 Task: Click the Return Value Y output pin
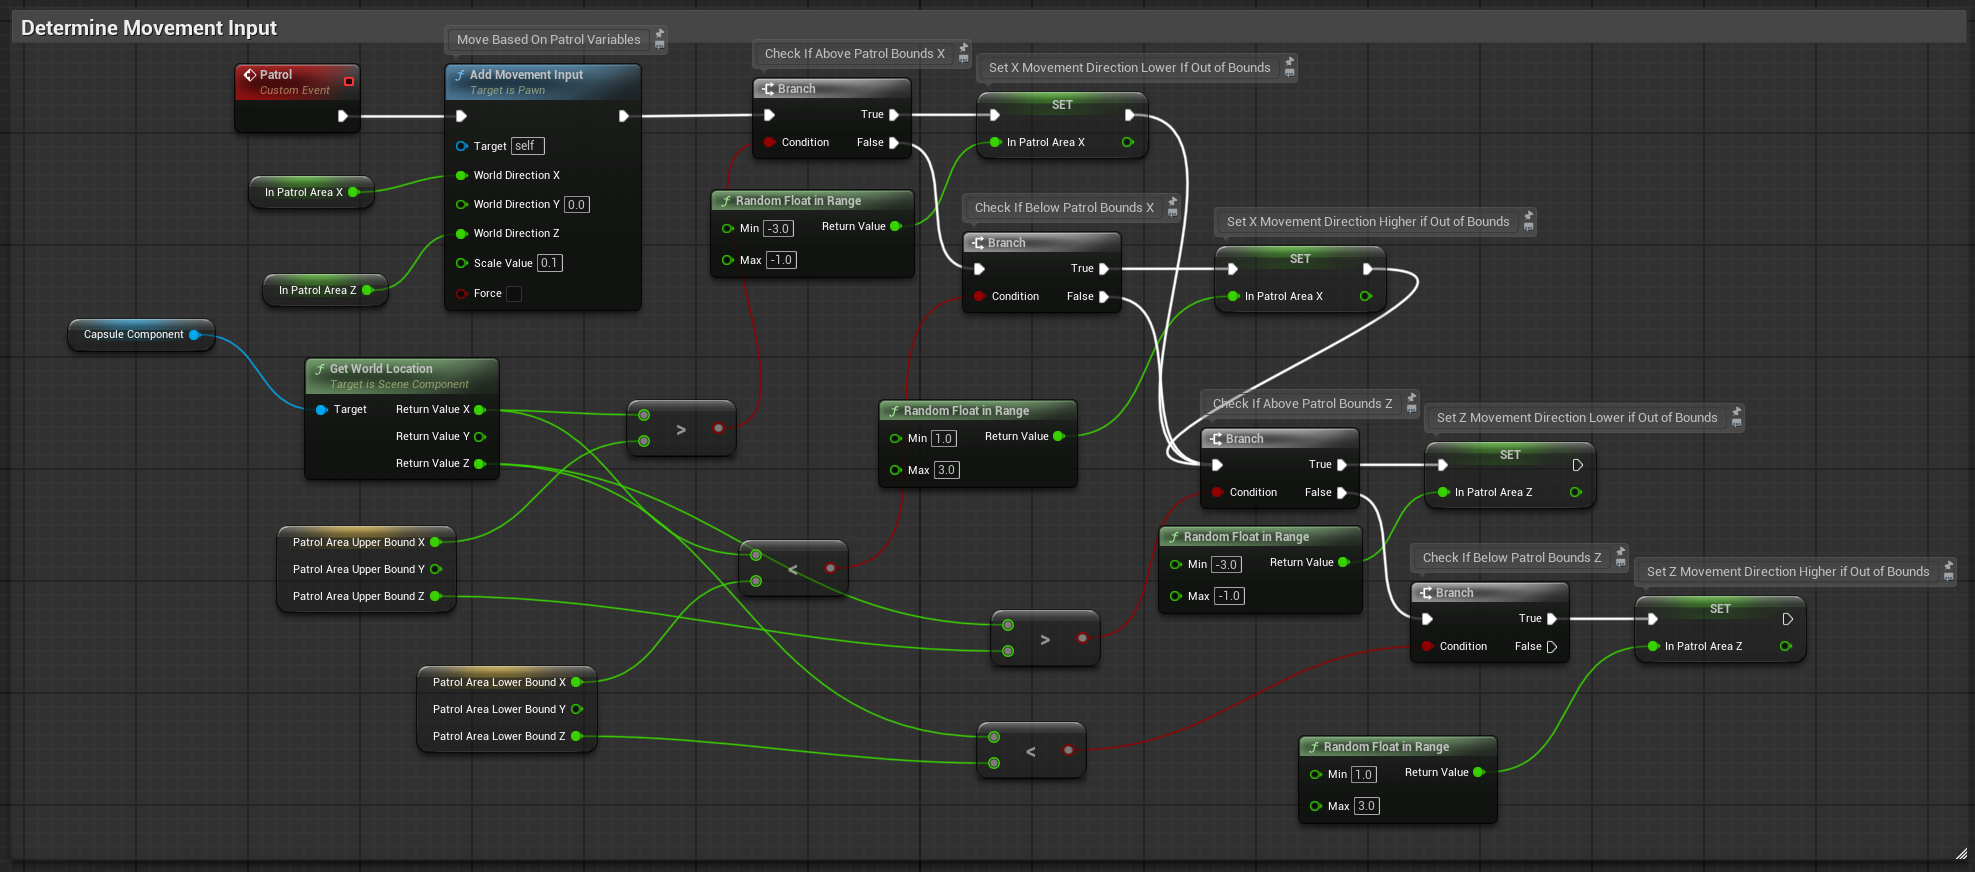pyautogui.click(x=480, y=437)
